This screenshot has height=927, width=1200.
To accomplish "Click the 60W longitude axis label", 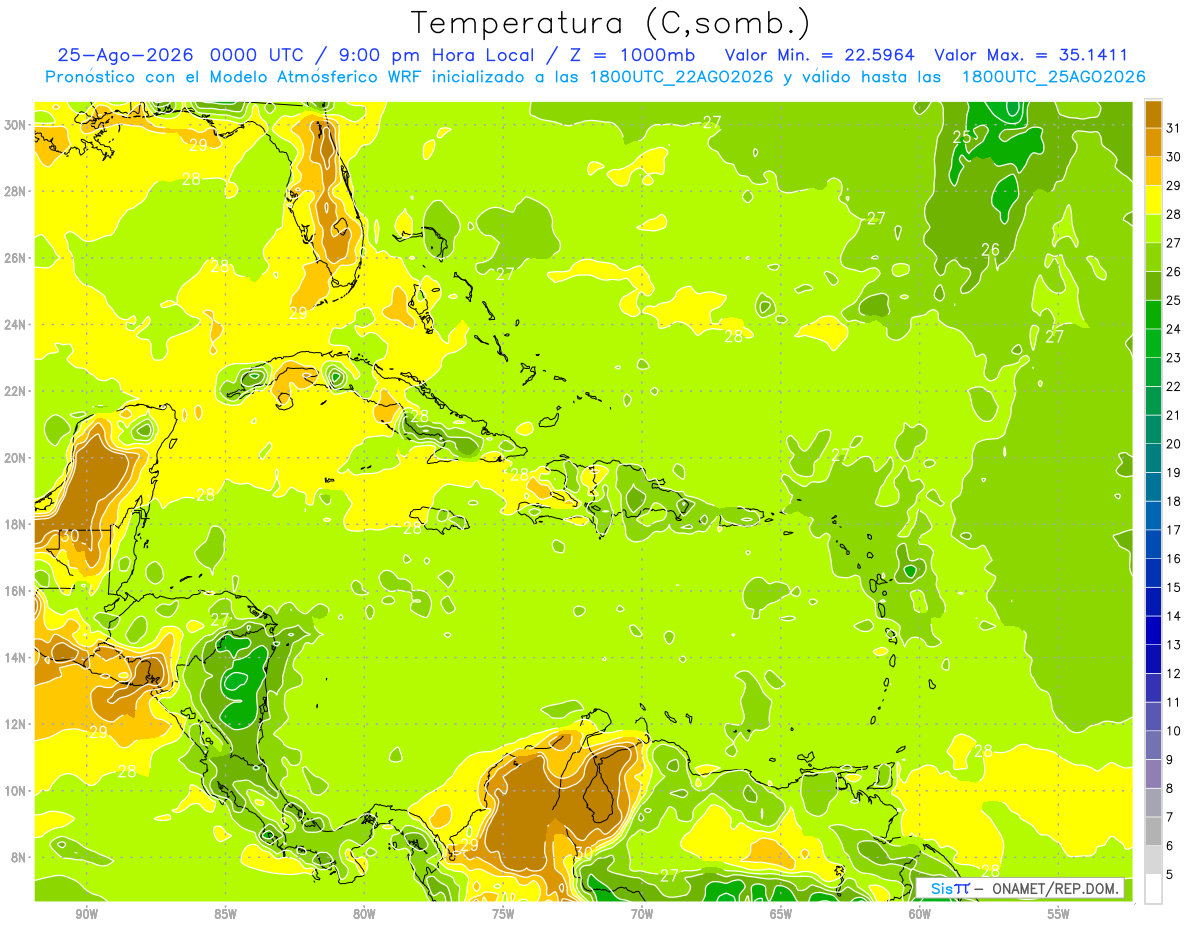I will [x=920, y=914].
